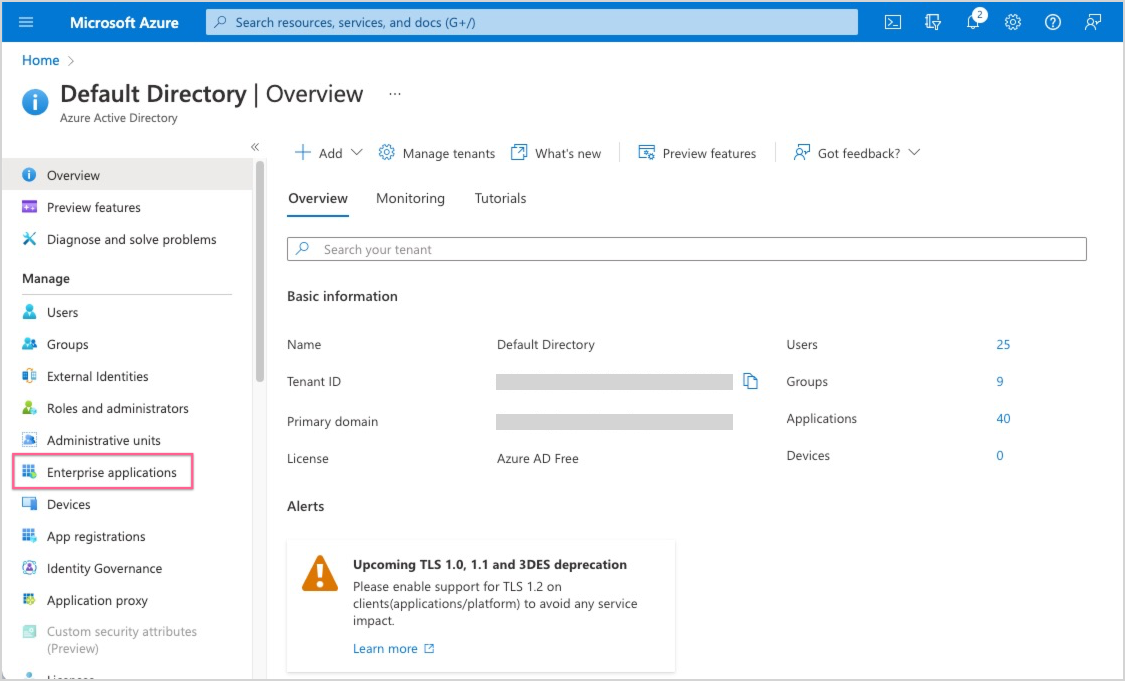This screenshot has height=681, width=1125.
Task: Click the sidebar vertical scrollbar
Action: pos(260,270)
